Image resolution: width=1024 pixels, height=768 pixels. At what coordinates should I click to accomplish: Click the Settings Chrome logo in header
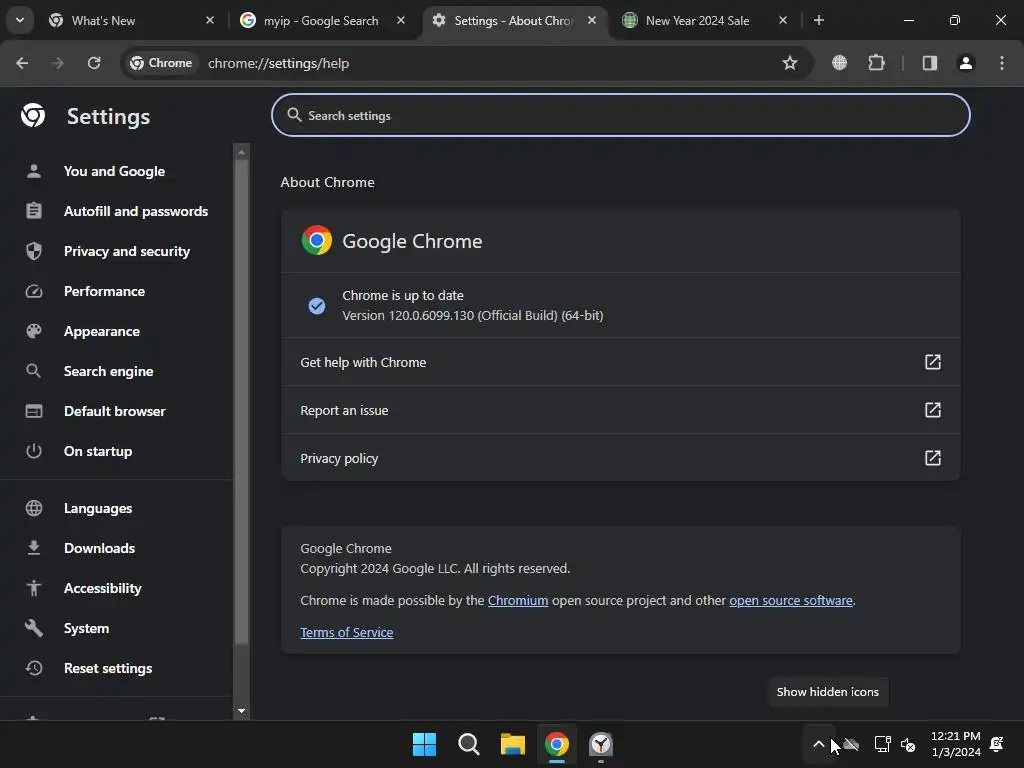tap(33, 116)
